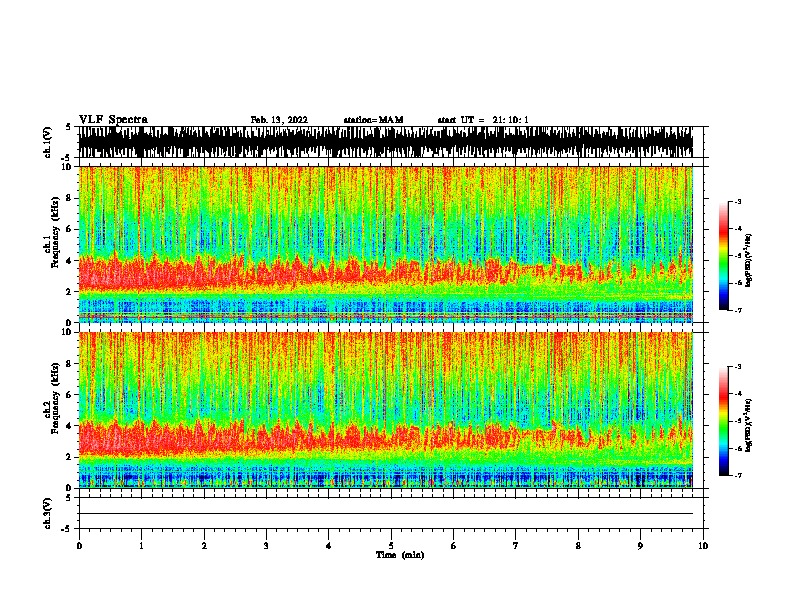Screen dimensions: 792x612
Task: Click the "-7" label on ch.2 colorbar
Action: (737, 475)
